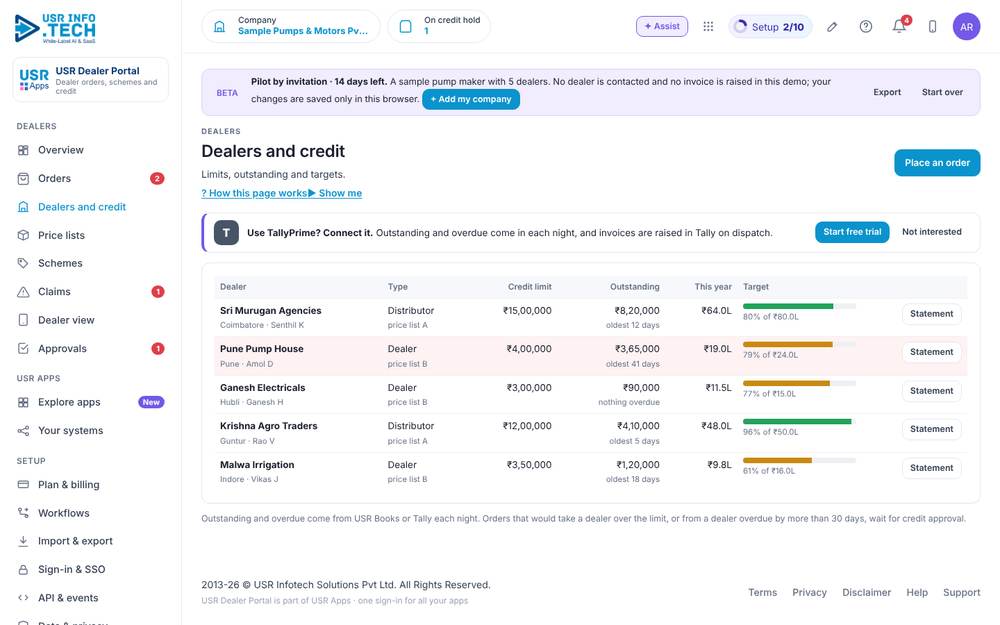Open Statement for Pune Pump House

coord(931,352)
